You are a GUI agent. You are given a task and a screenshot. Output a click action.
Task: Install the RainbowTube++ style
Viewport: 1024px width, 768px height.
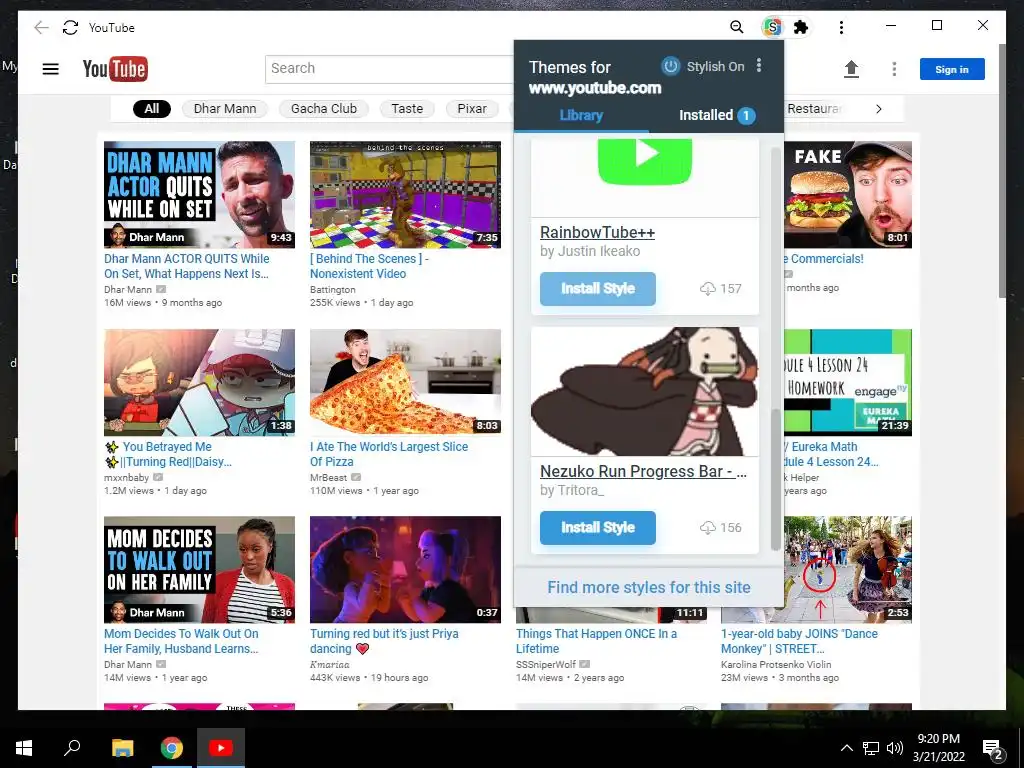click(x=598, y=289)
